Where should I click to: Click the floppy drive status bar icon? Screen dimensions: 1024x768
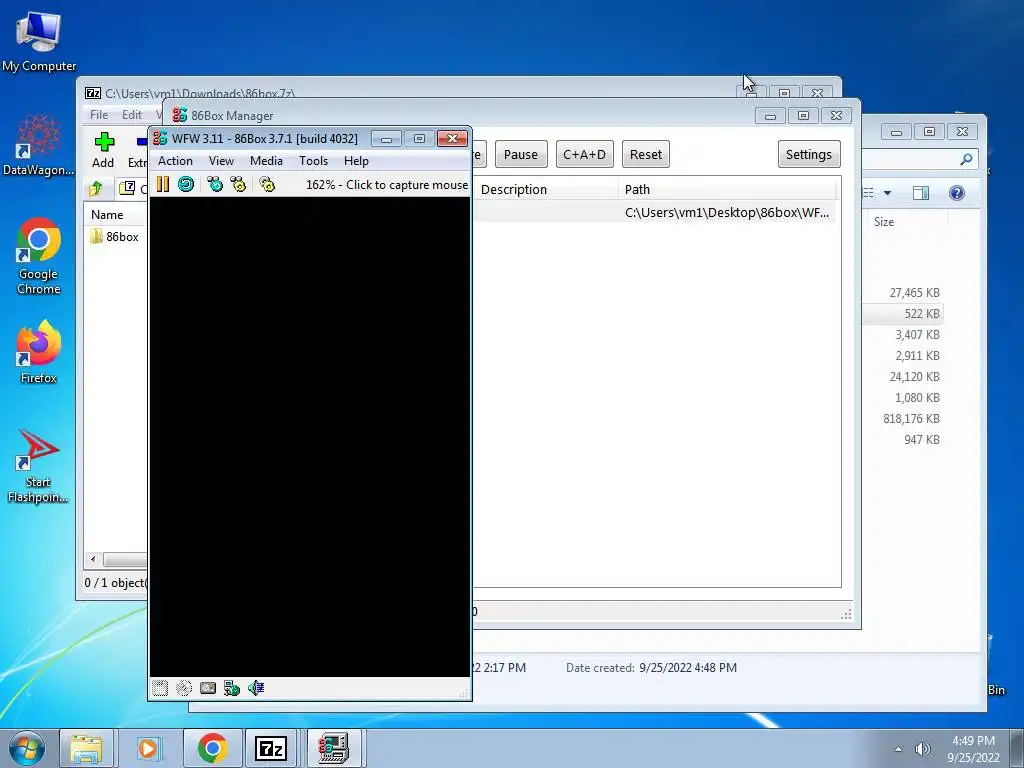click(160, 688)
